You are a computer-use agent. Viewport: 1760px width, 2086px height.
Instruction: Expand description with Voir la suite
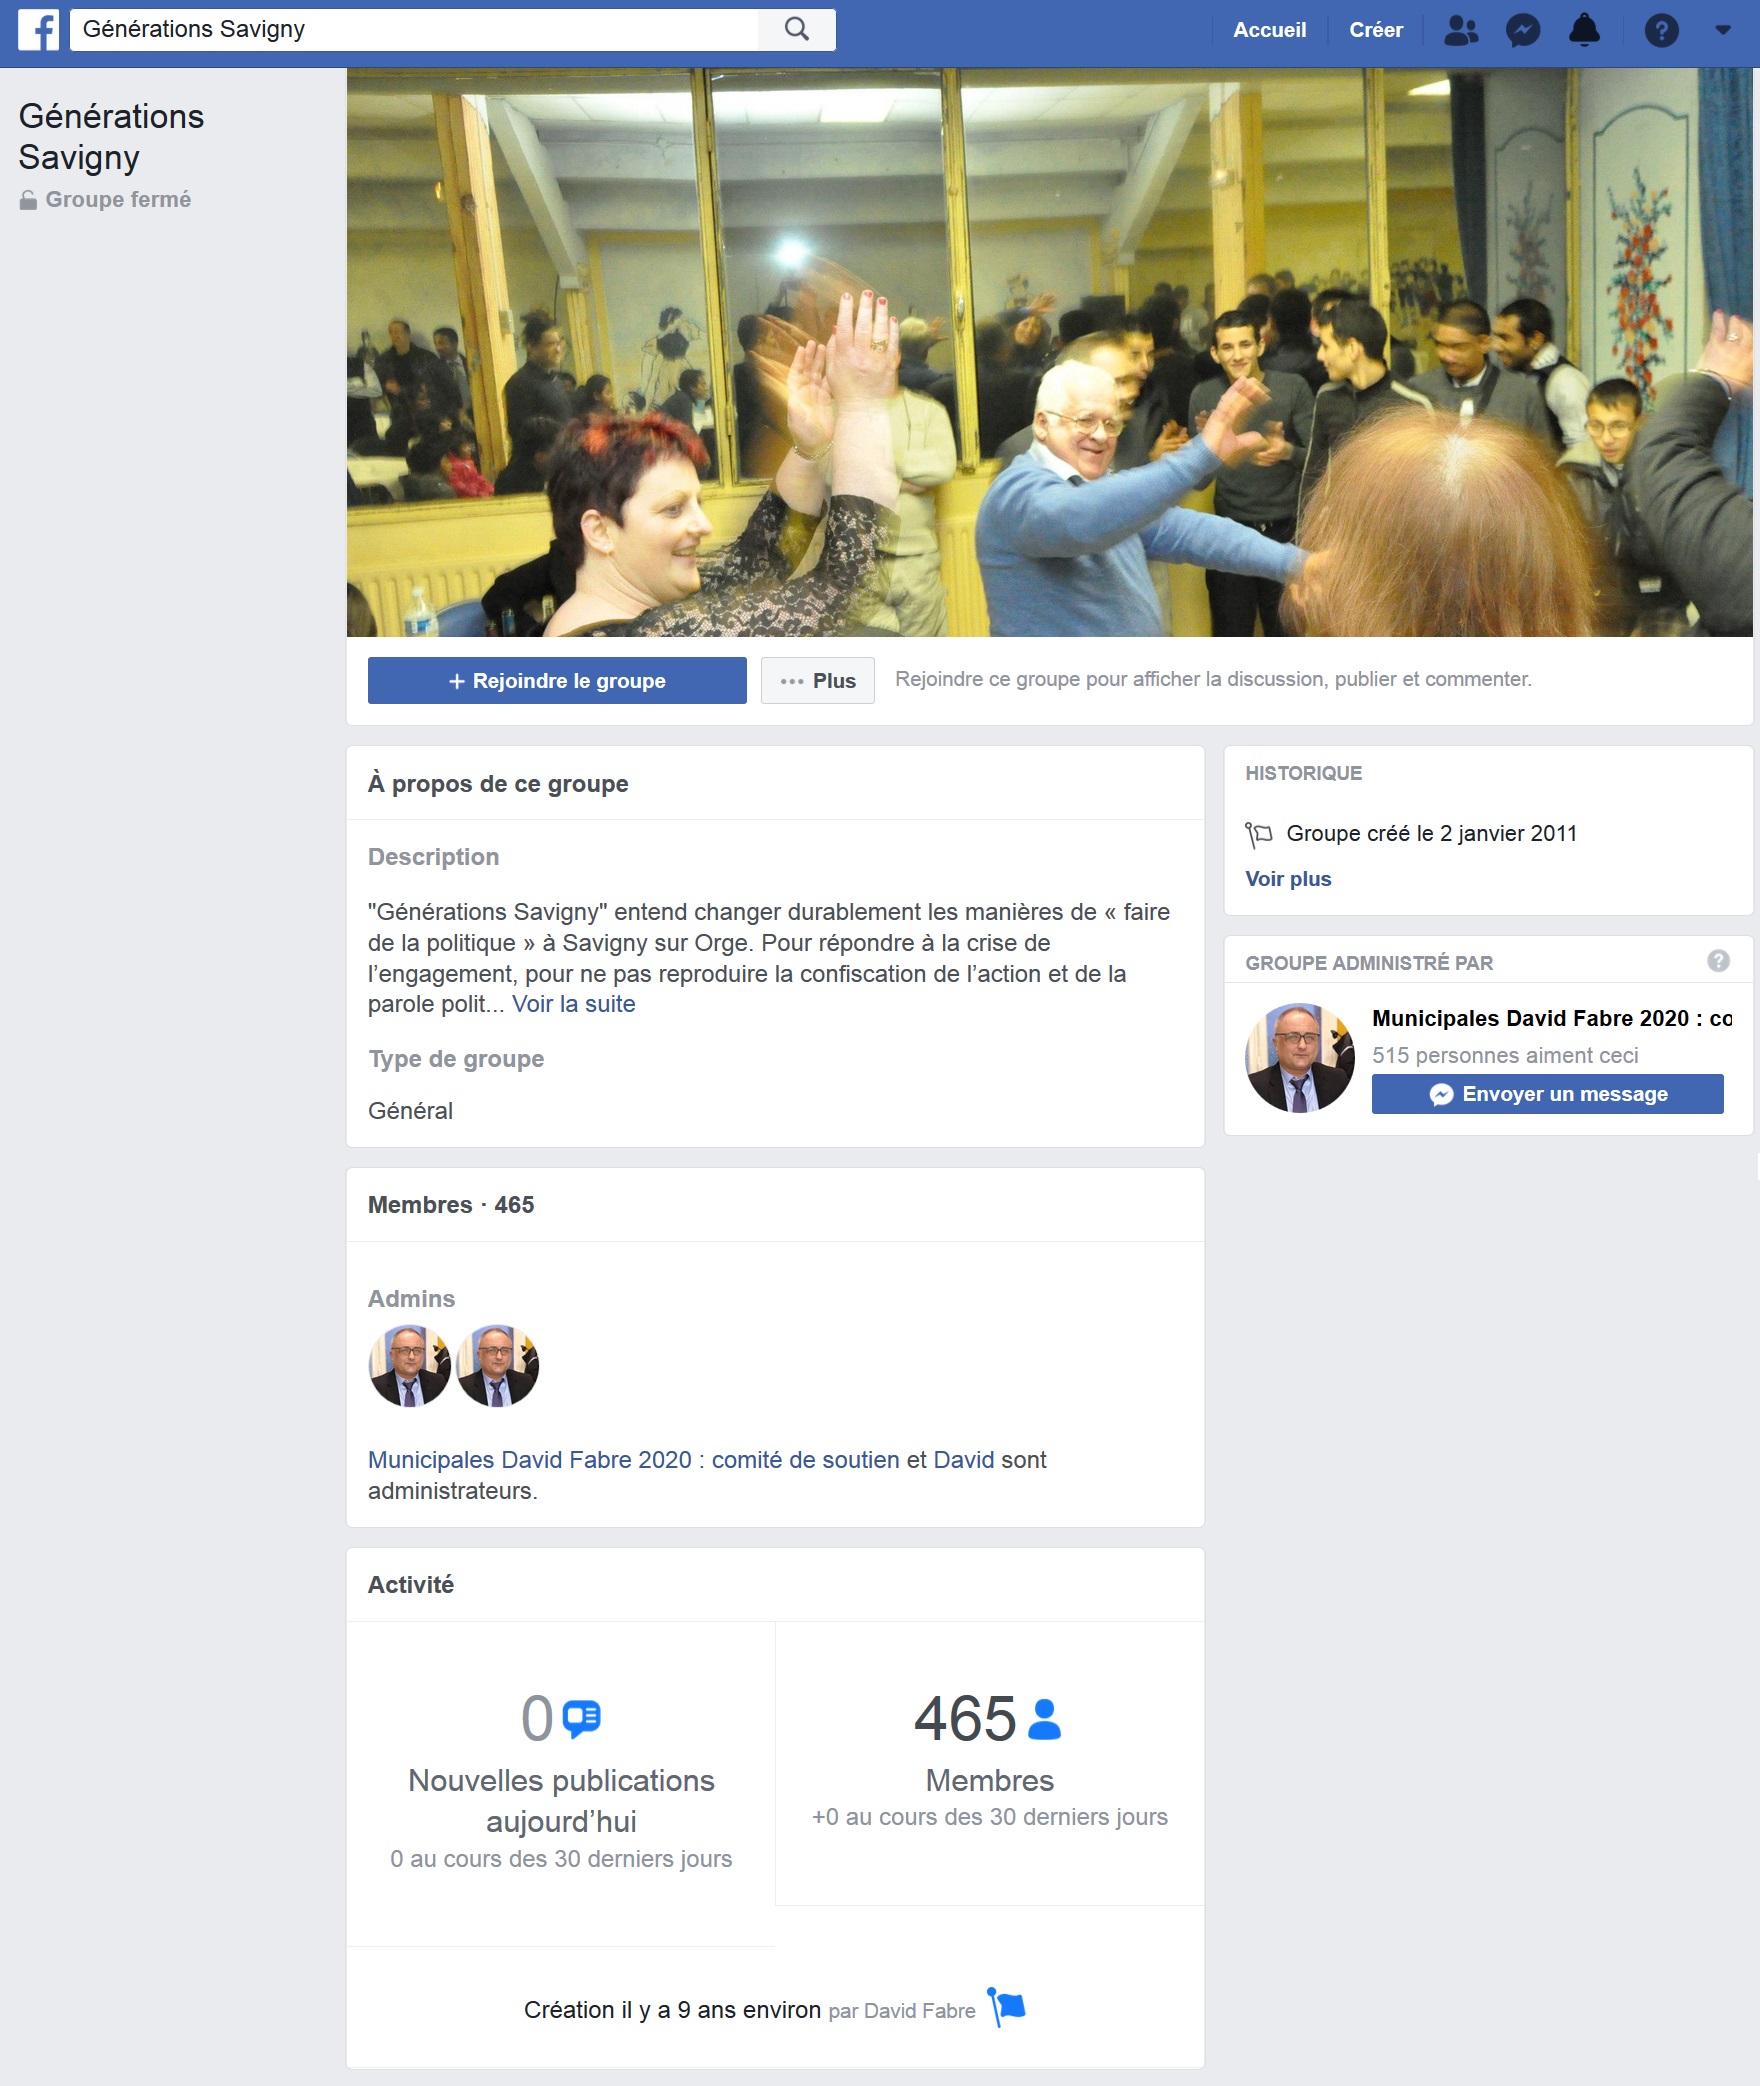573,1004
